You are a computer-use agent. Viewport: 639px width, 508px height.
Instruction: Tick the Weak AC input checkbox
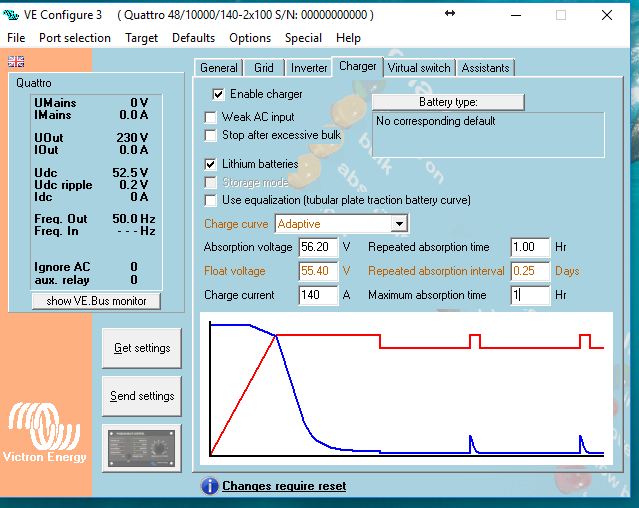click(x=210, y=117)
